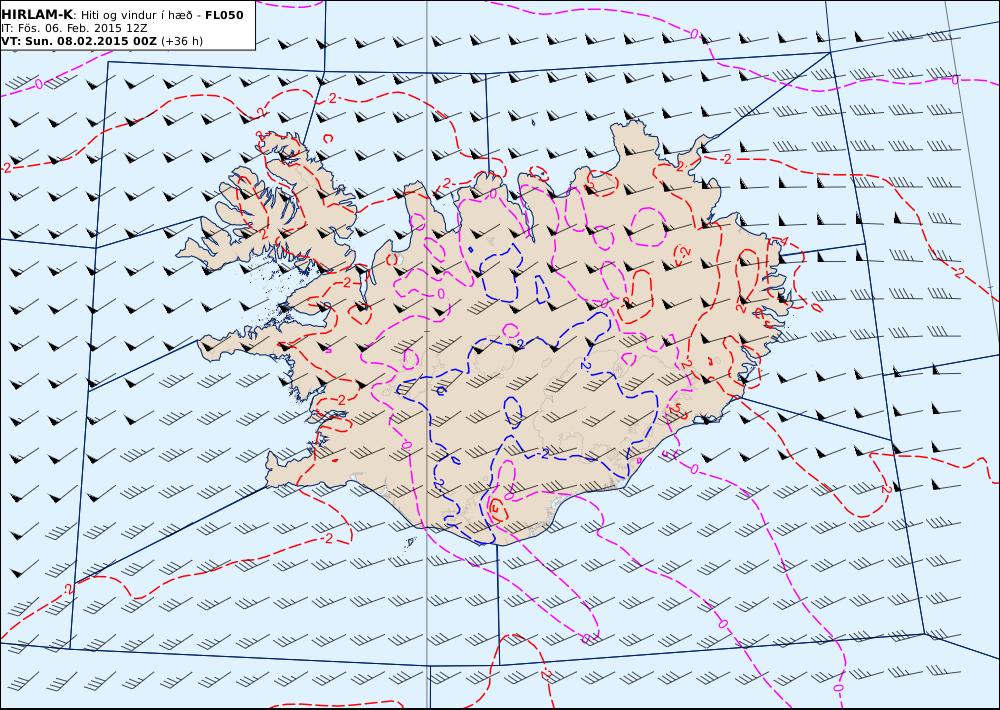Click the '(+36 h)' forecast offset text
1000x710 pixels.
pyautogui.click(x=182, y=41)
